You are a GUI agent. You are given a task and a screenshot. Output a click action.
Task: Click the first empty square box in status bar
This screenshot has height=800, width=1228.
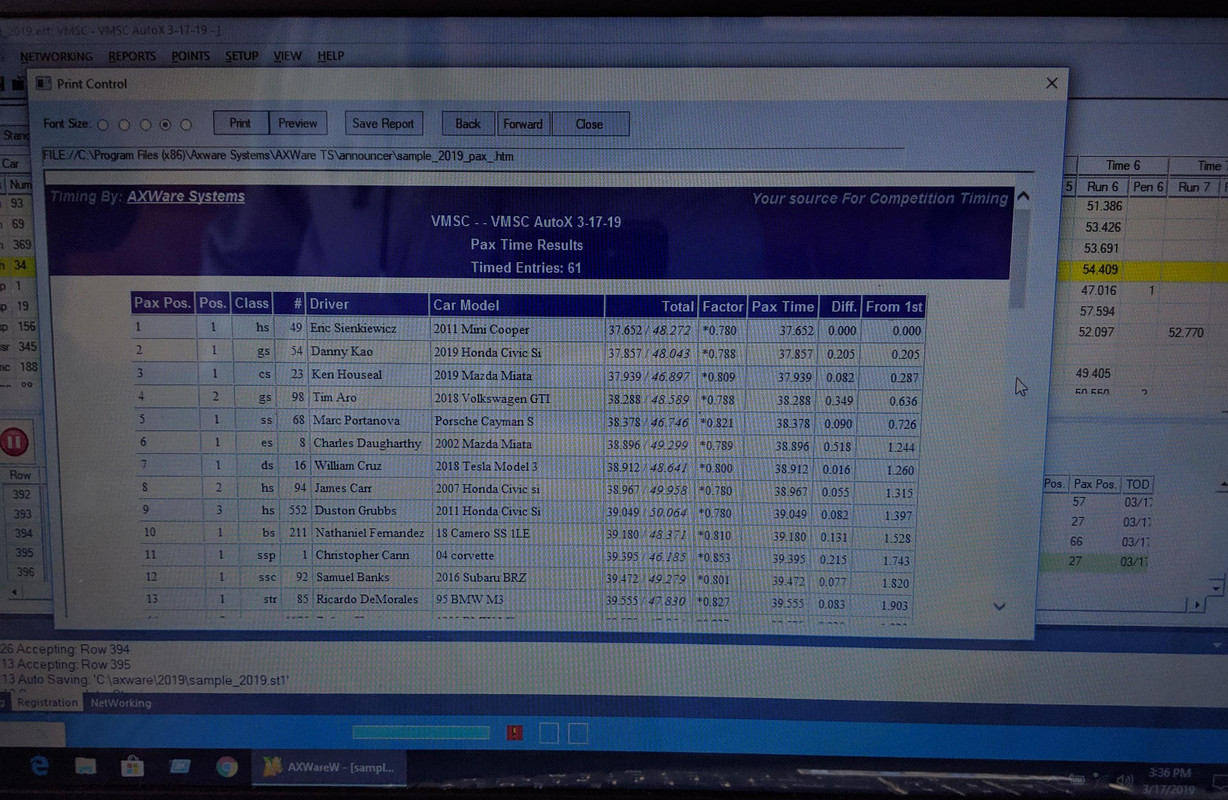click(x=549, y=733)
